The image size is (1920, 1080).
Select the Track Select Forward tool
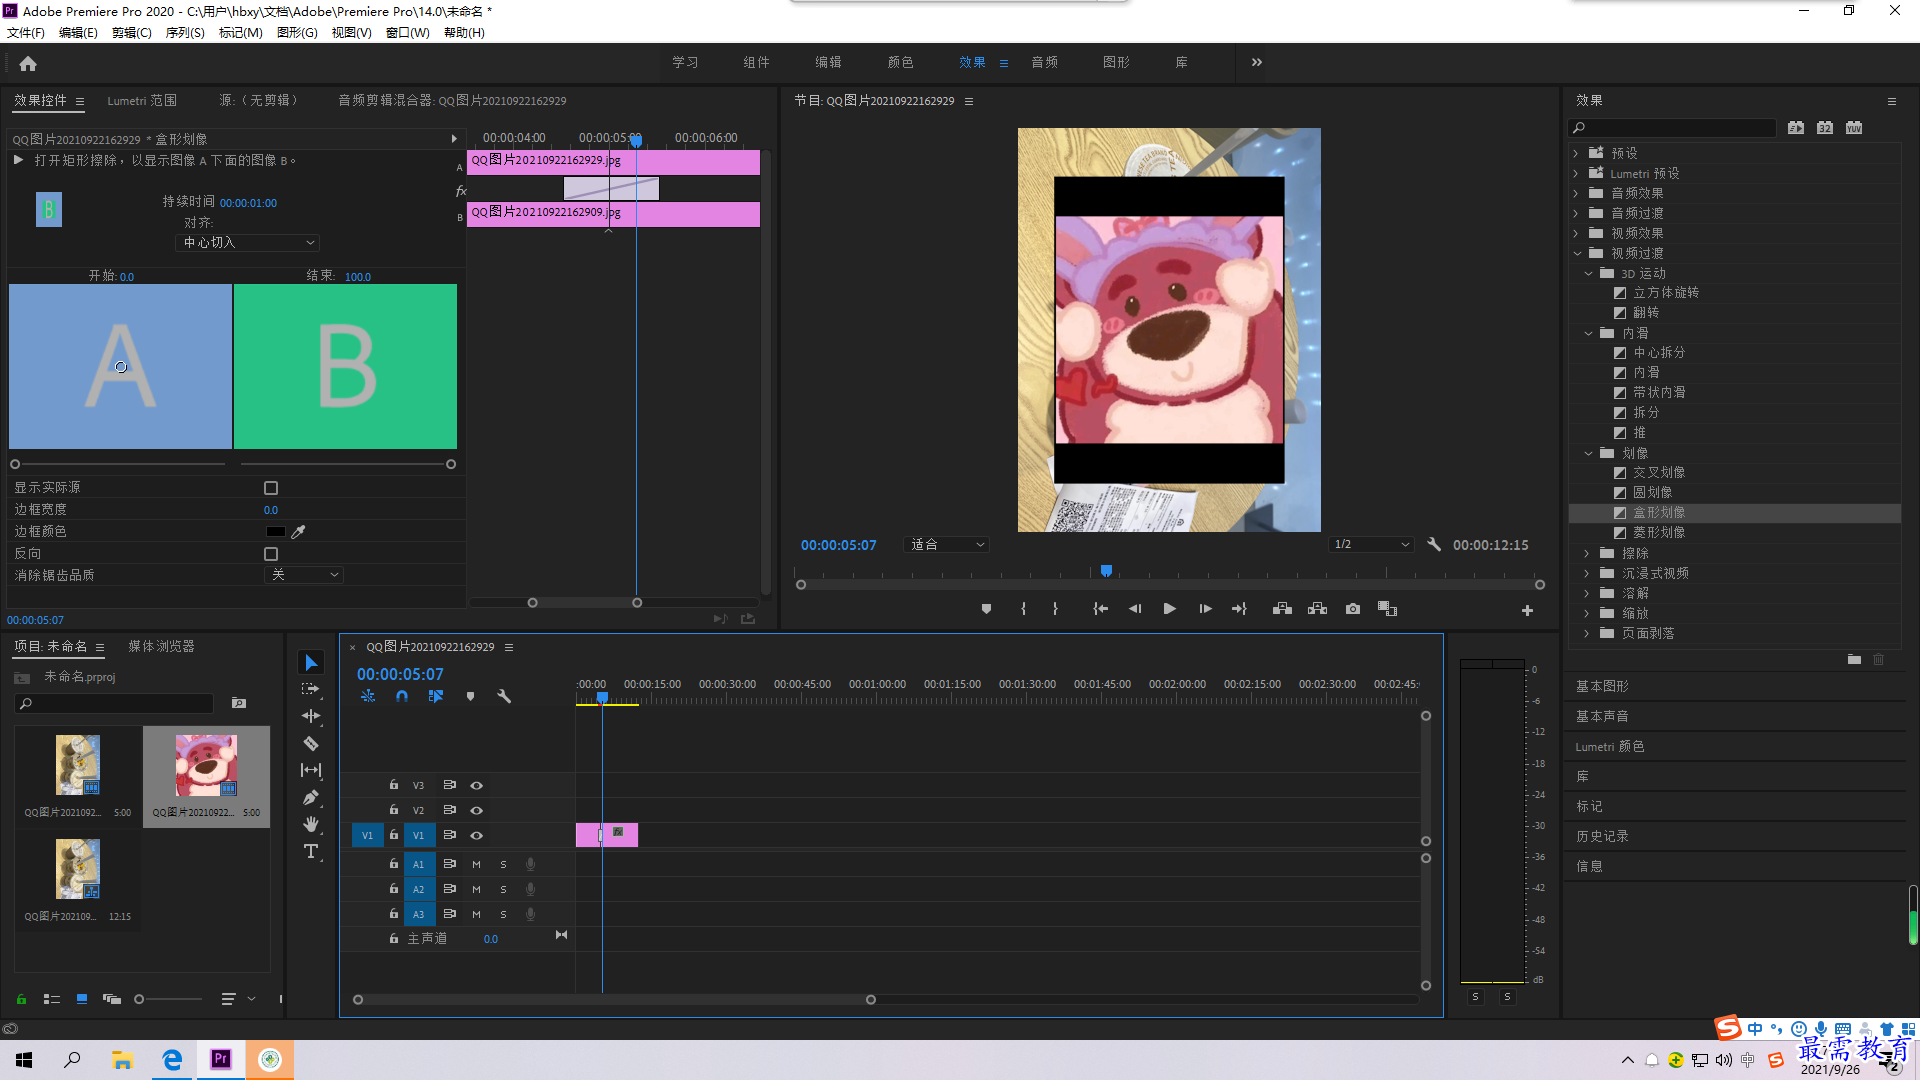311,689
